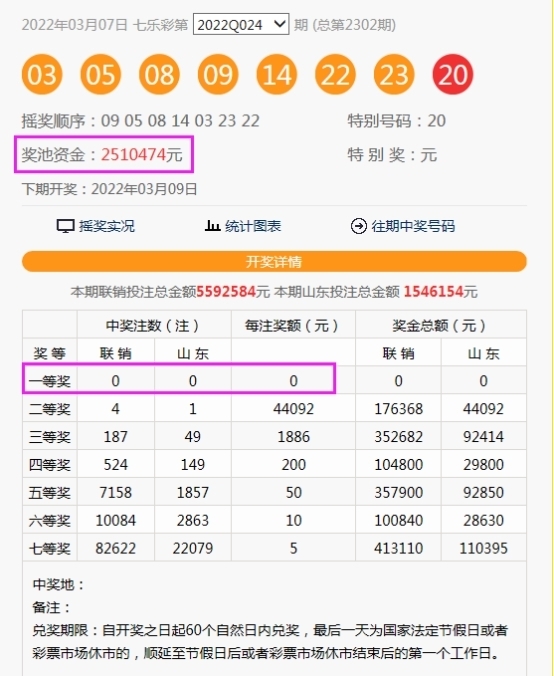Click seventh prize joint count 82622
This screenshot has width=554, height=676.
(116, 548)
